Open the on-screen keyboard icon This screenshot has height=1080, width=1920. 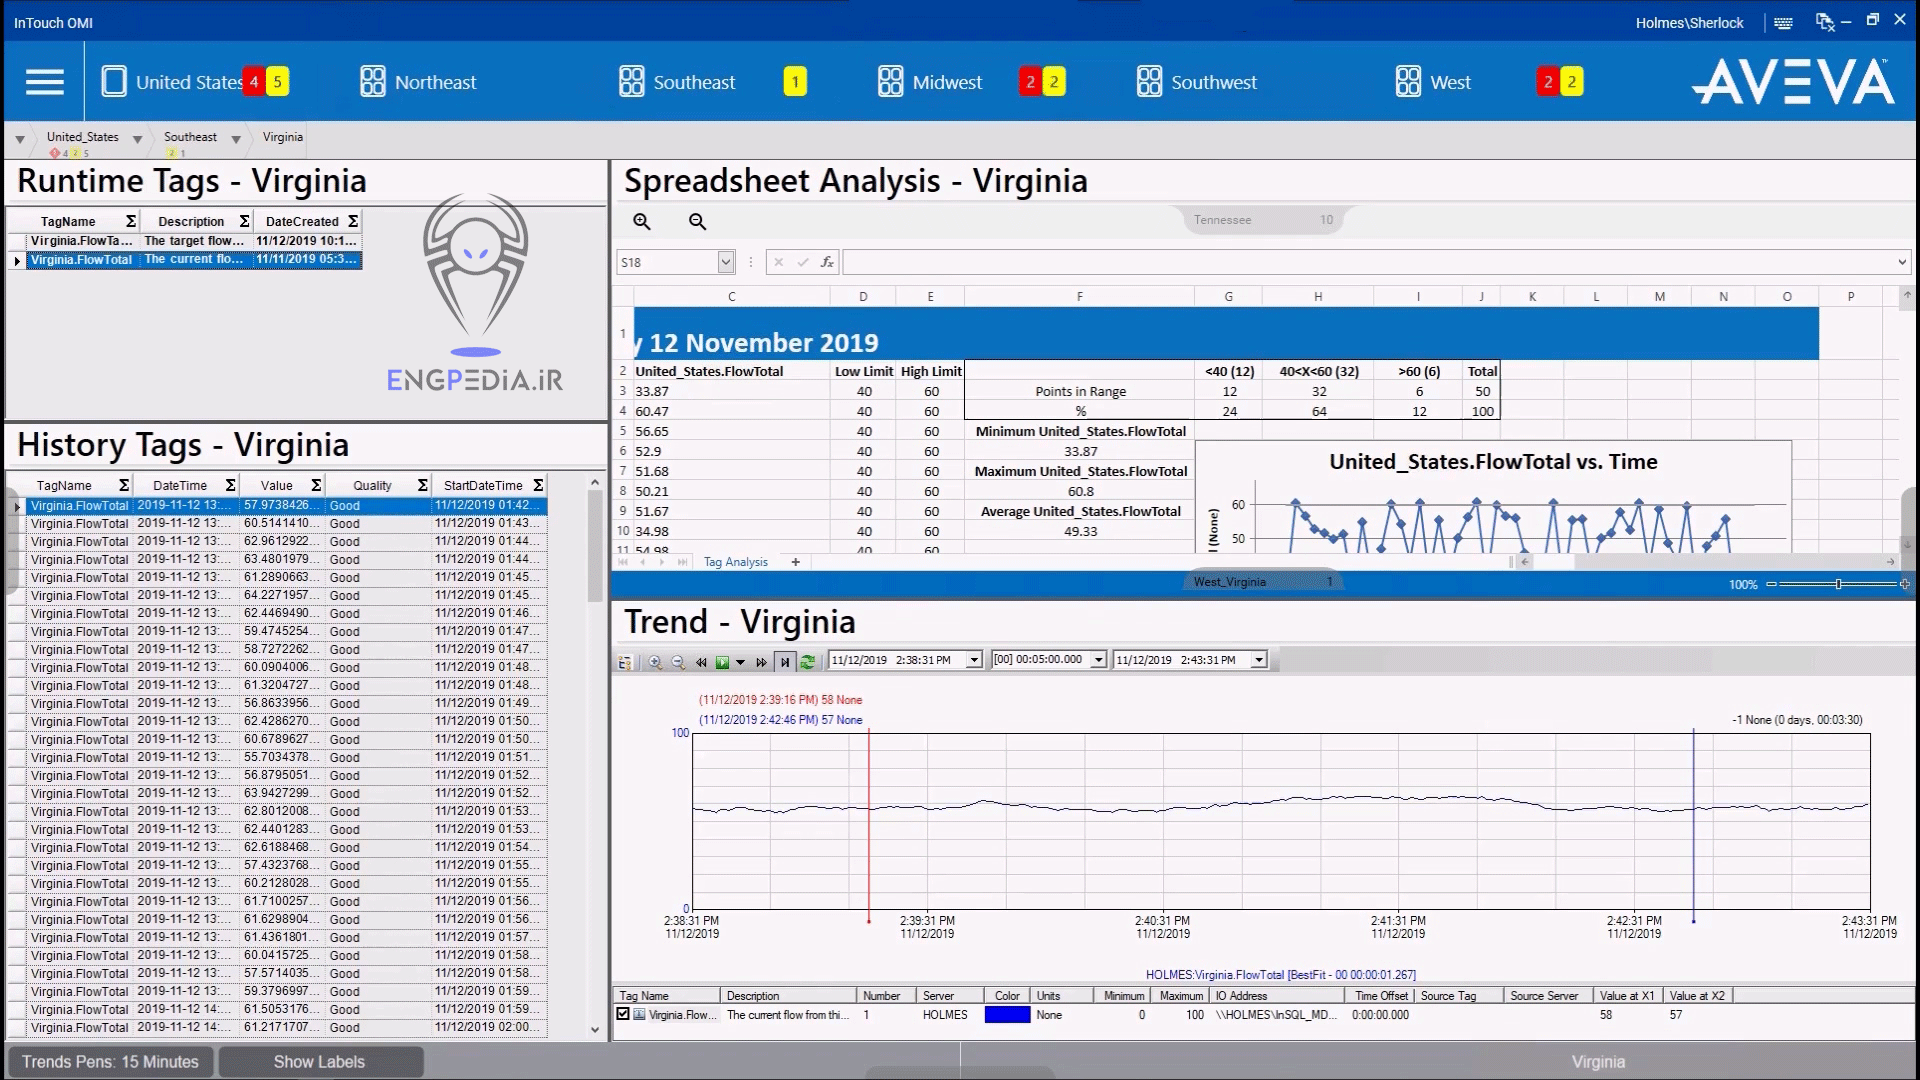(1783, 23)
